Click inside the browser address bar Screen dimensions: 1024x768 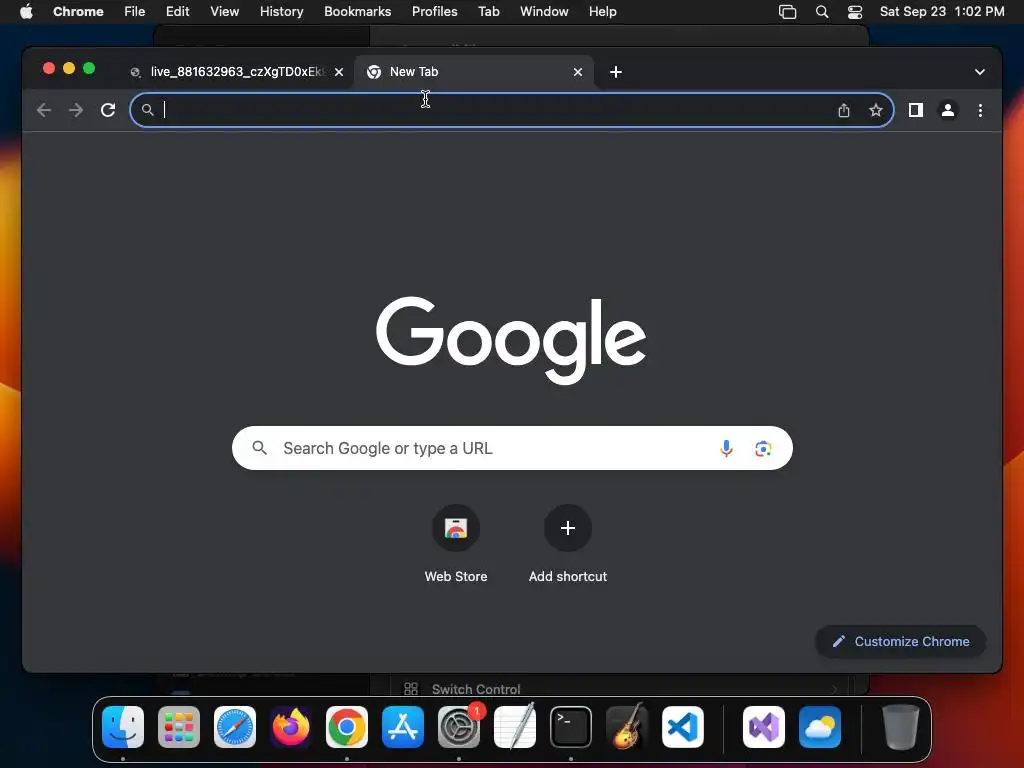coord(512,110)
